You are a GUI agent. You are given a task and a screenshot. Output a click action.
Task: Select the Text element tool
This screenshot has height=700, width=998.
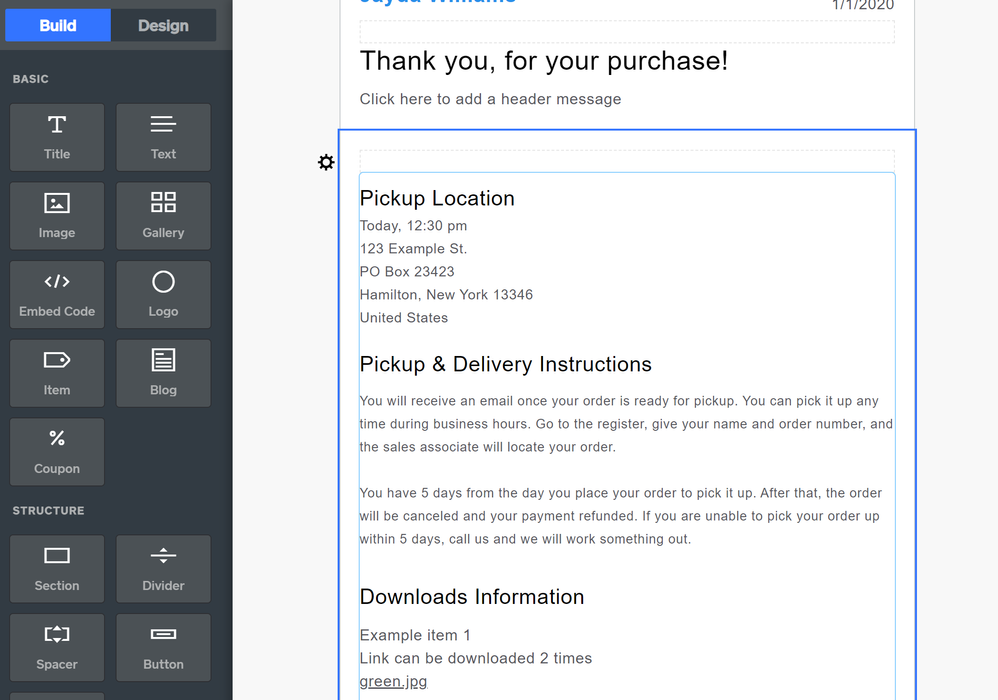tap(163, 137)
